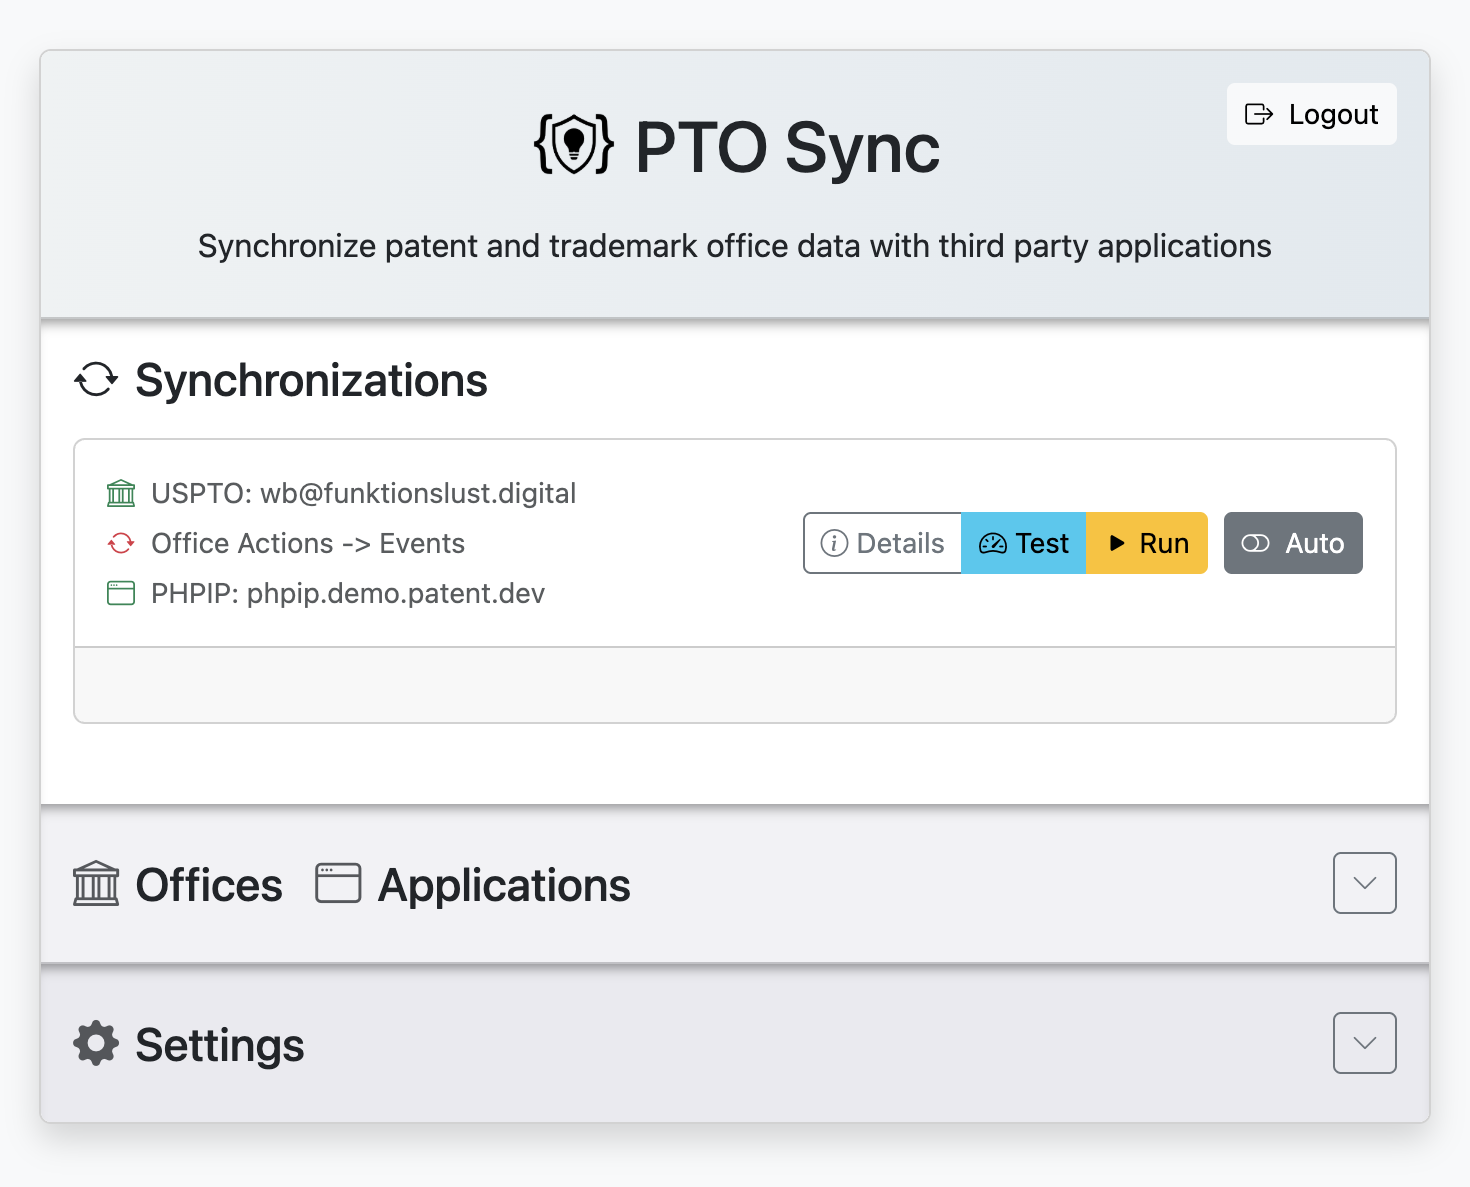The height and width of the screenshot is (1187, 1470).
Task: Click the 'USPTO: wb@funktionslust.digital' text
Action: (x=364, y=493)
